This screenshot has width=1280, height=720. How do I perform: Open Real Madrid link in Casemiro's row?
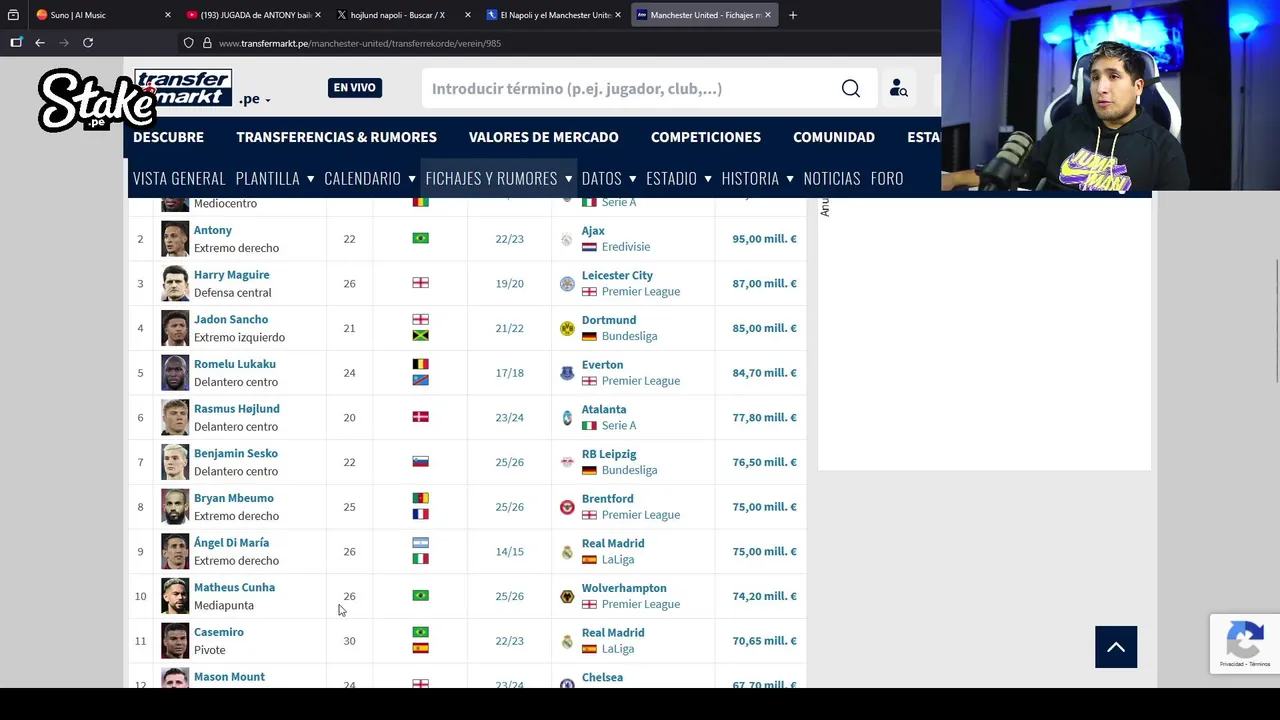click(x=613, y=632)
